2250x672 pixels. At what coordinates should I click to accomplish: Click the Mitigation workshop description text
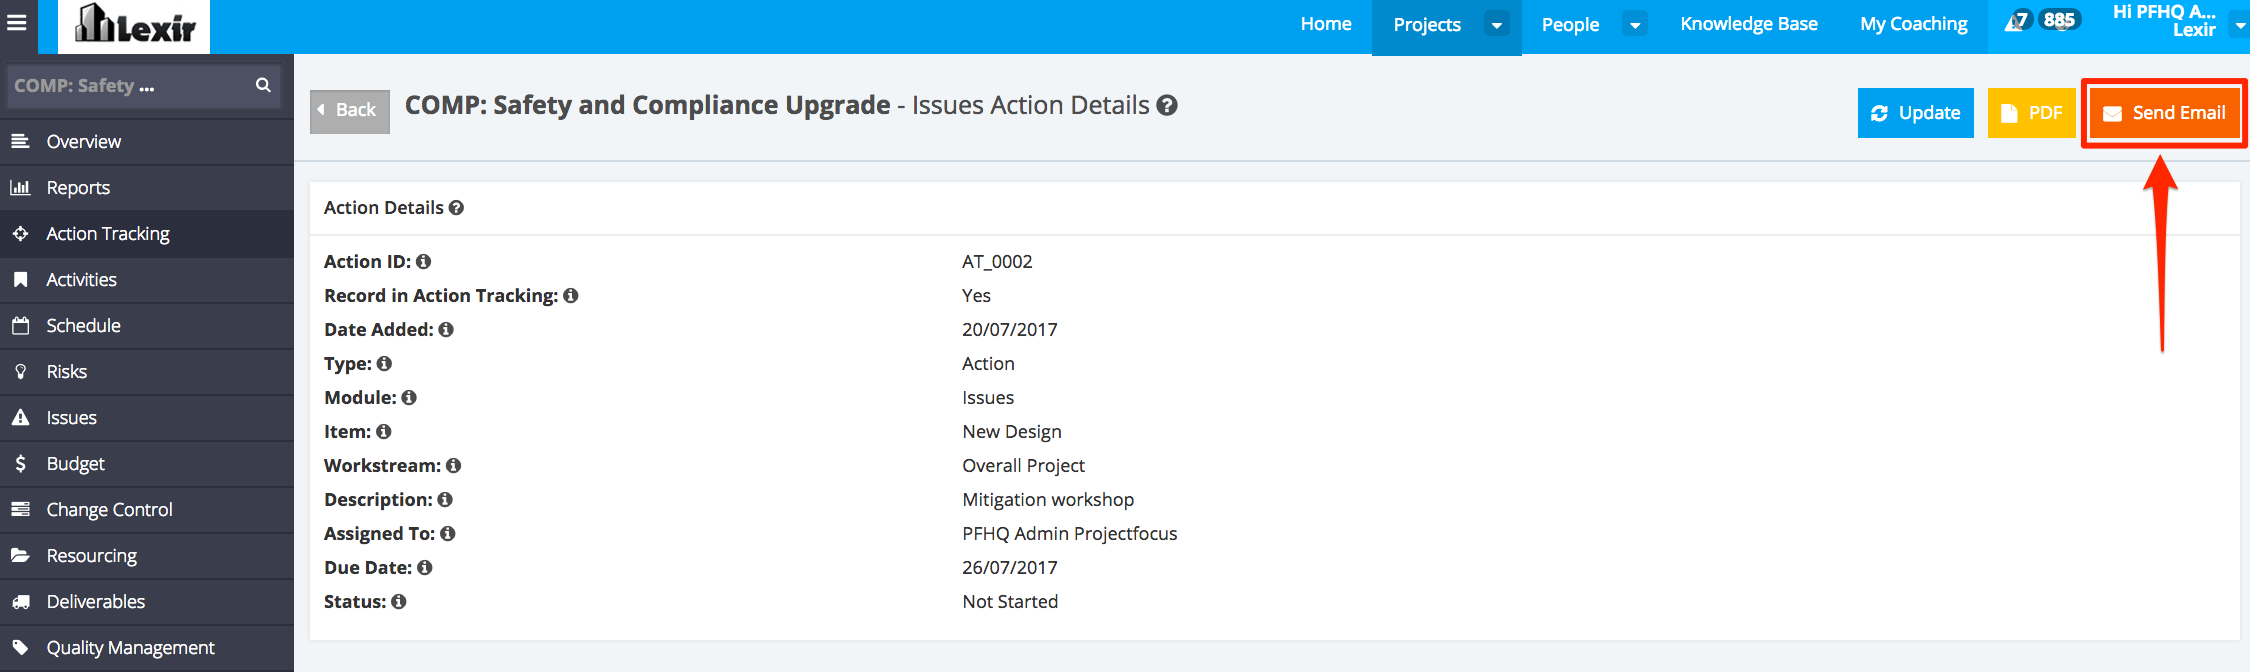[x=1048, y=499]
